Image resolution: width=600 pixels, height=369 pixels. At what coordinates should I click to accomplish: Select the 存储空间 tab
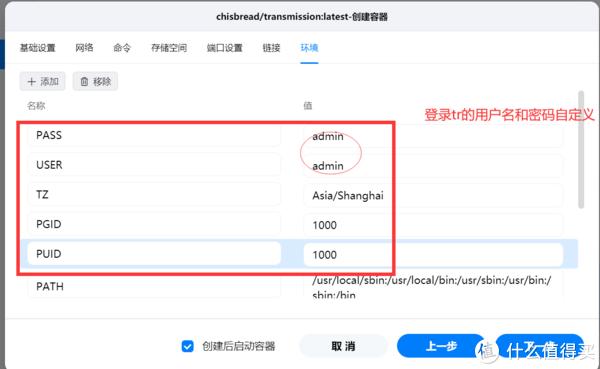coord(169,48)
